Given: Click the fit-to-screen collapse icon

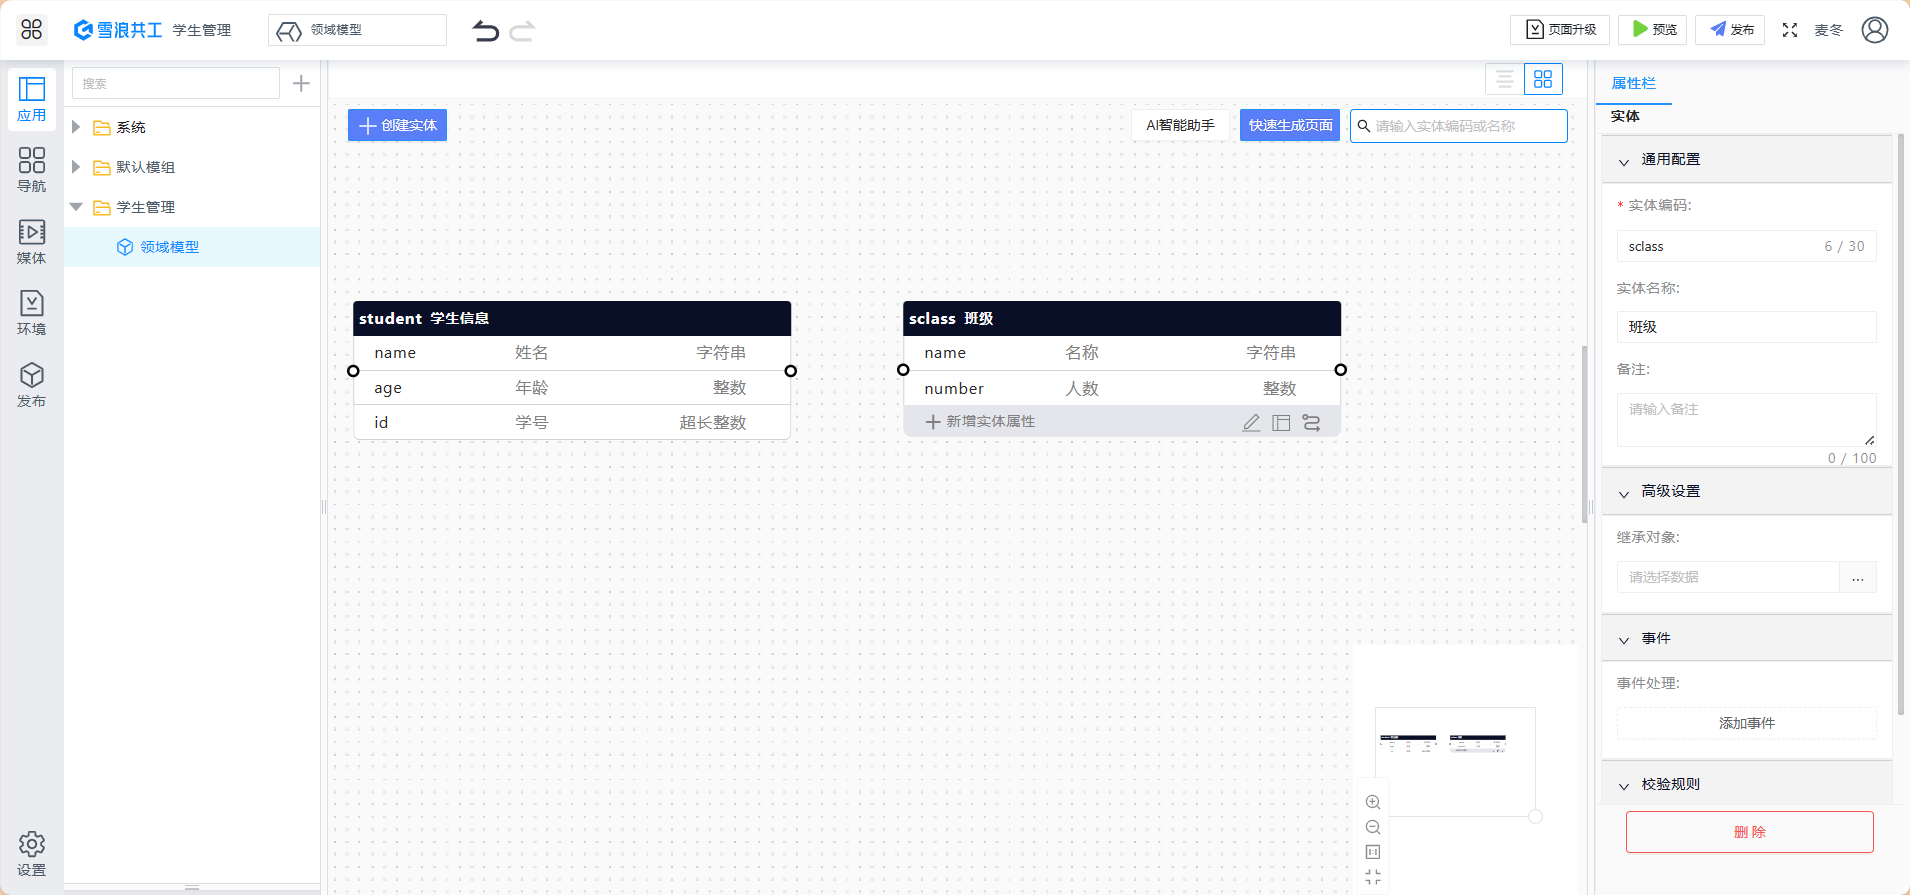Looking at the screenshot, I should pos(1373,877).
